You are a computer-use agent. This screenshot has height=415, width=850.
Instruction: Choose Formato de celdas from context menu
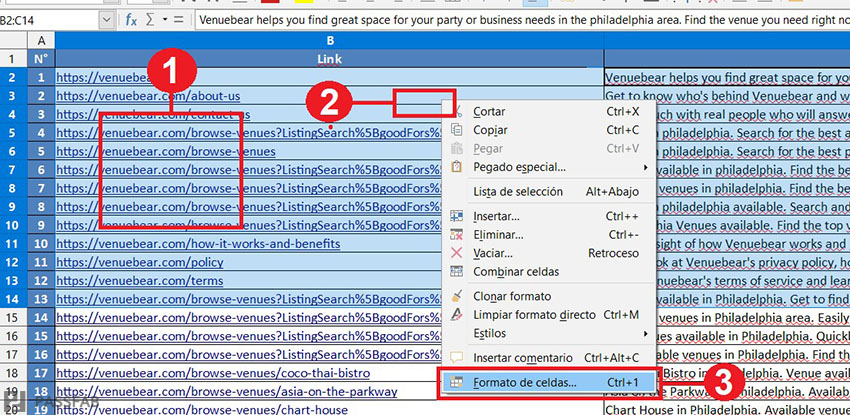[524, 382]
